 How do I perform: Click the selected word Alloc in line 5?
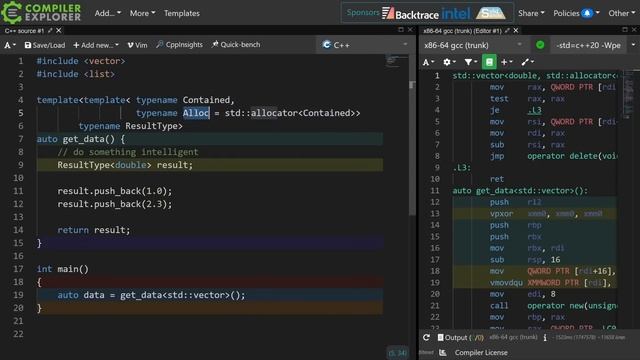[x=196, y=113]
